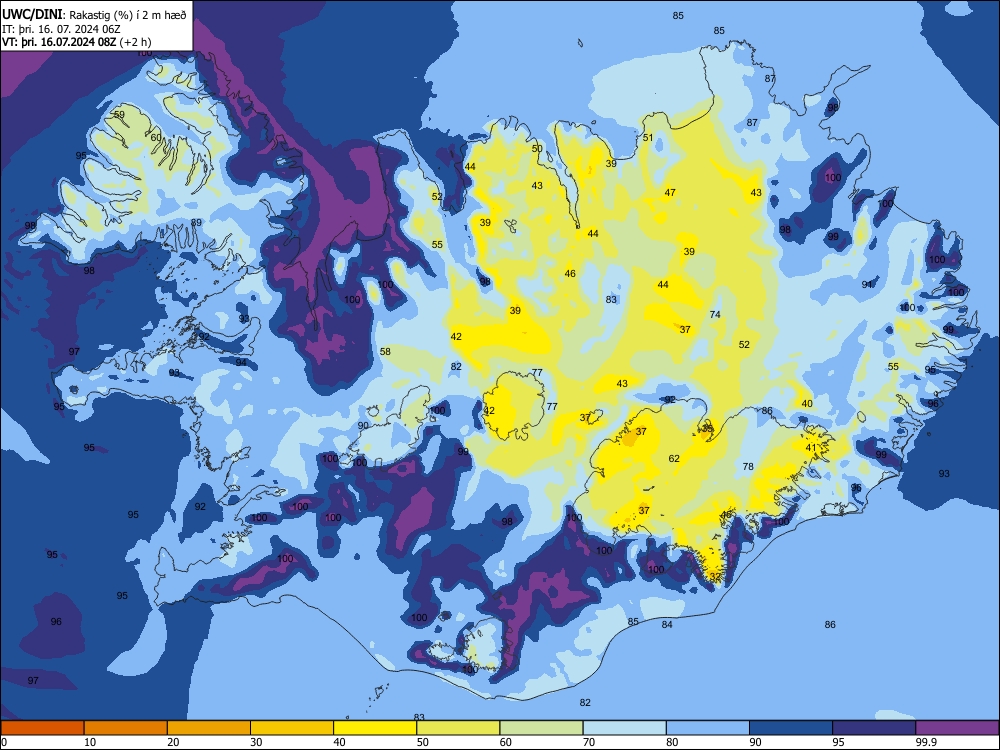Screen dimensions: 1000x750
Task: Click the '20' tick label on the legend scale
Action: point(173,742)
